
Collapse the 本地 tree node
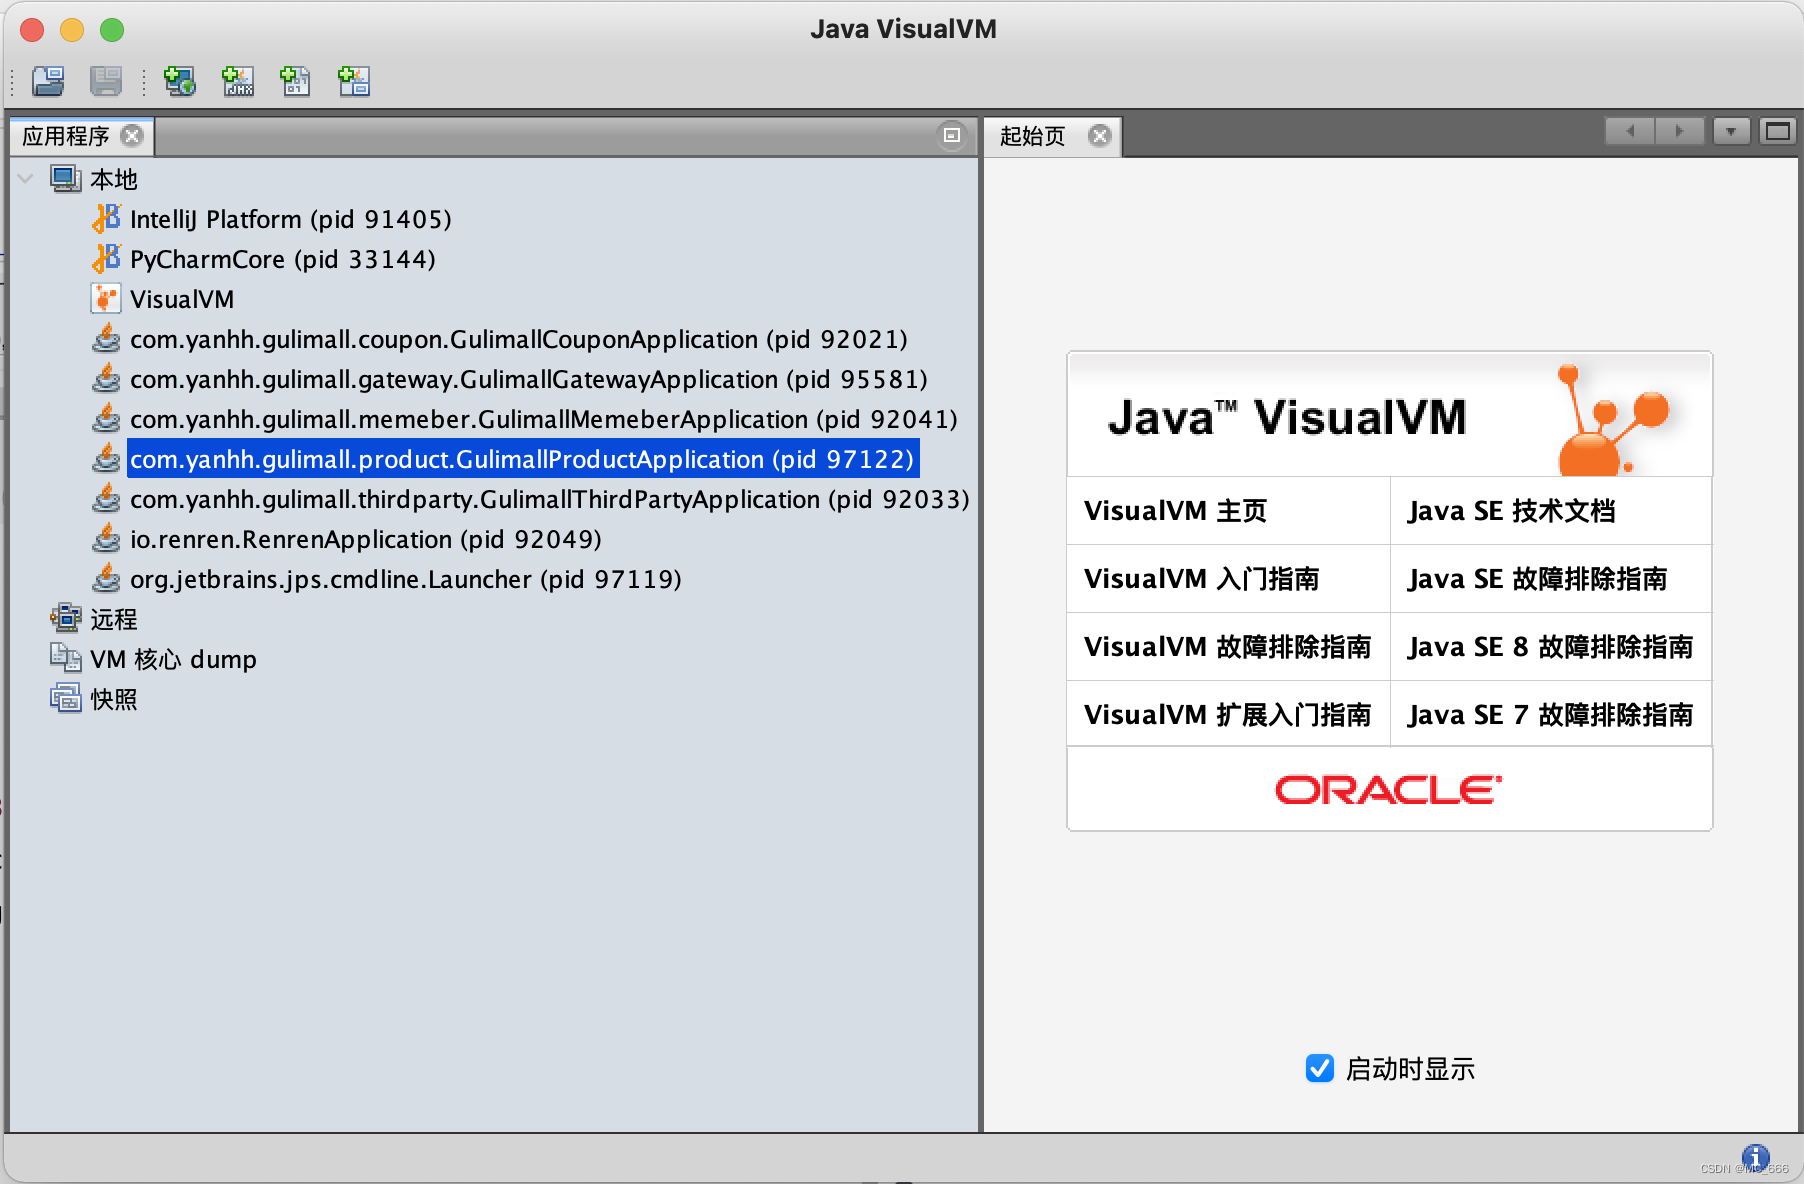point(26,179)
